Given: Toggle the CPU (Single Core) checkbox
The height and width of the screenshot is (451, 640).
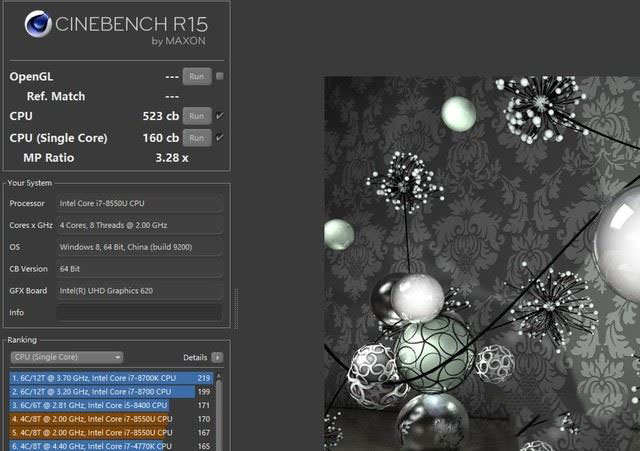Looking at the screenshot, I should [x=220, y=138].
